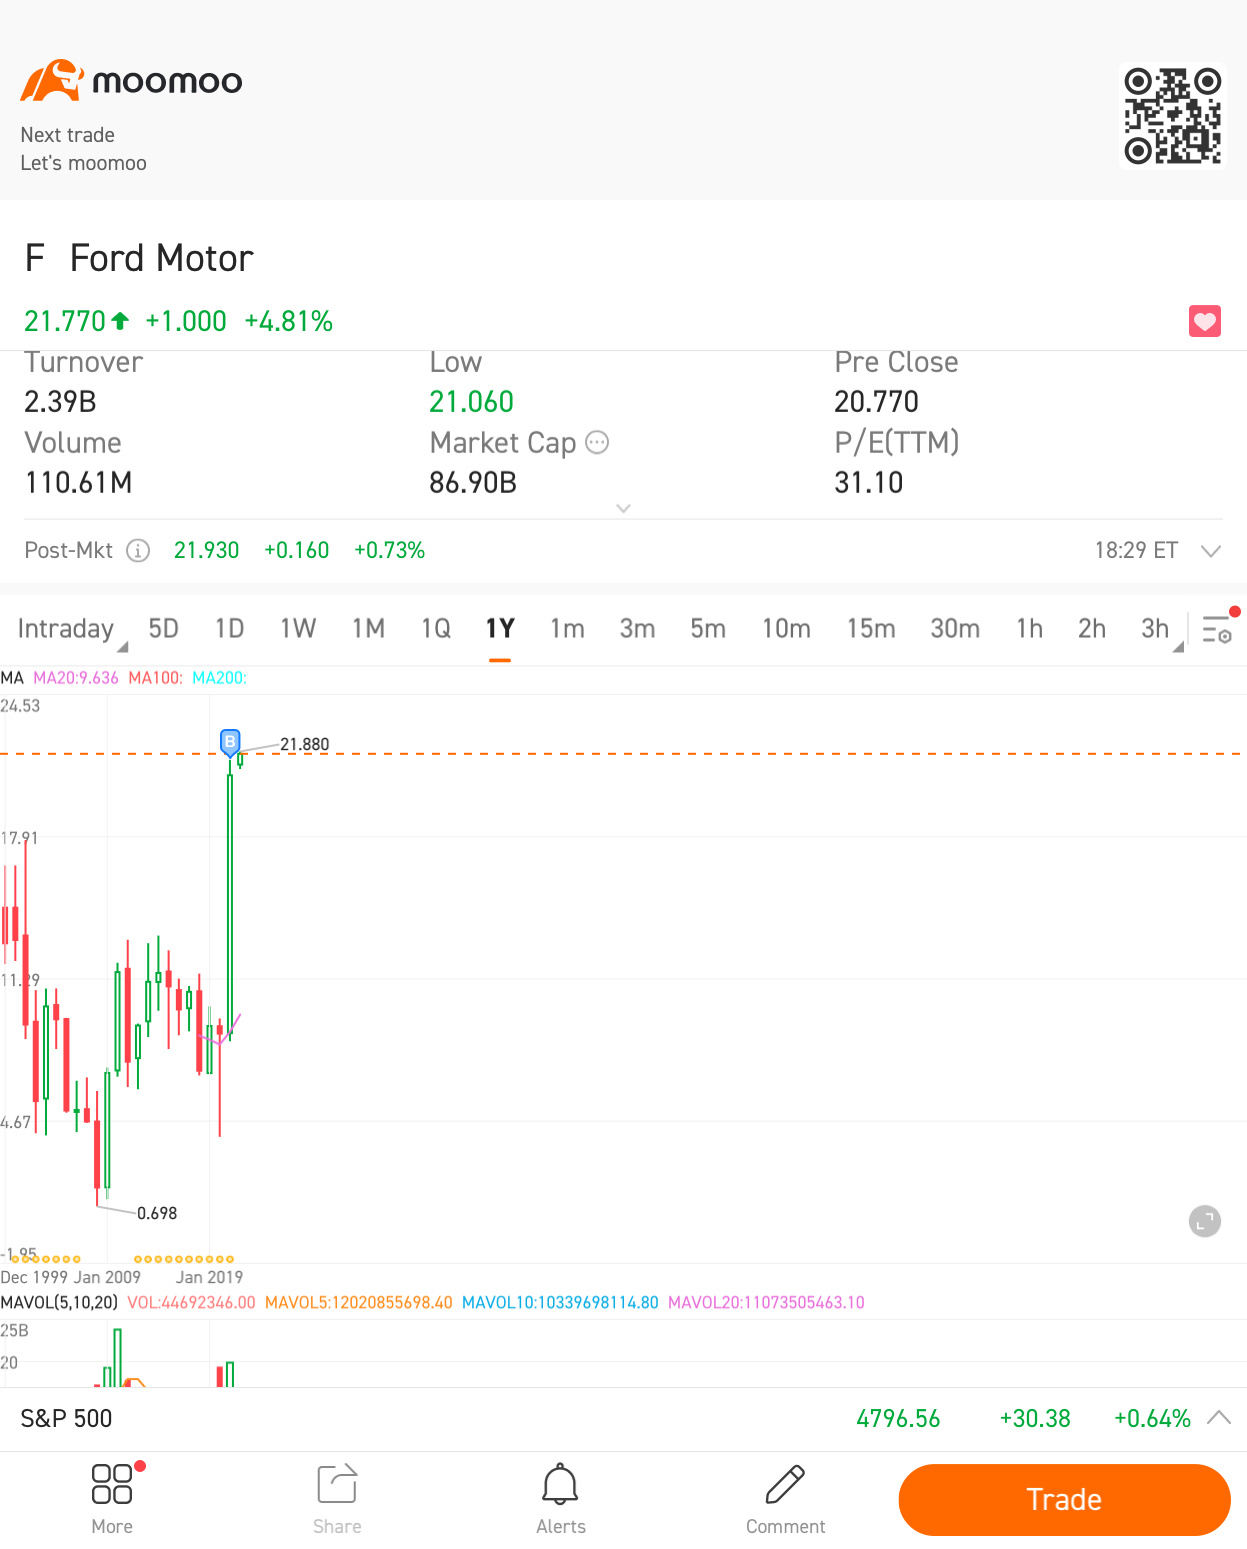Viewport: 1247px width, 1549px height.
Task: Select the 5D chart tab
Action: click(x=163, y=628)
